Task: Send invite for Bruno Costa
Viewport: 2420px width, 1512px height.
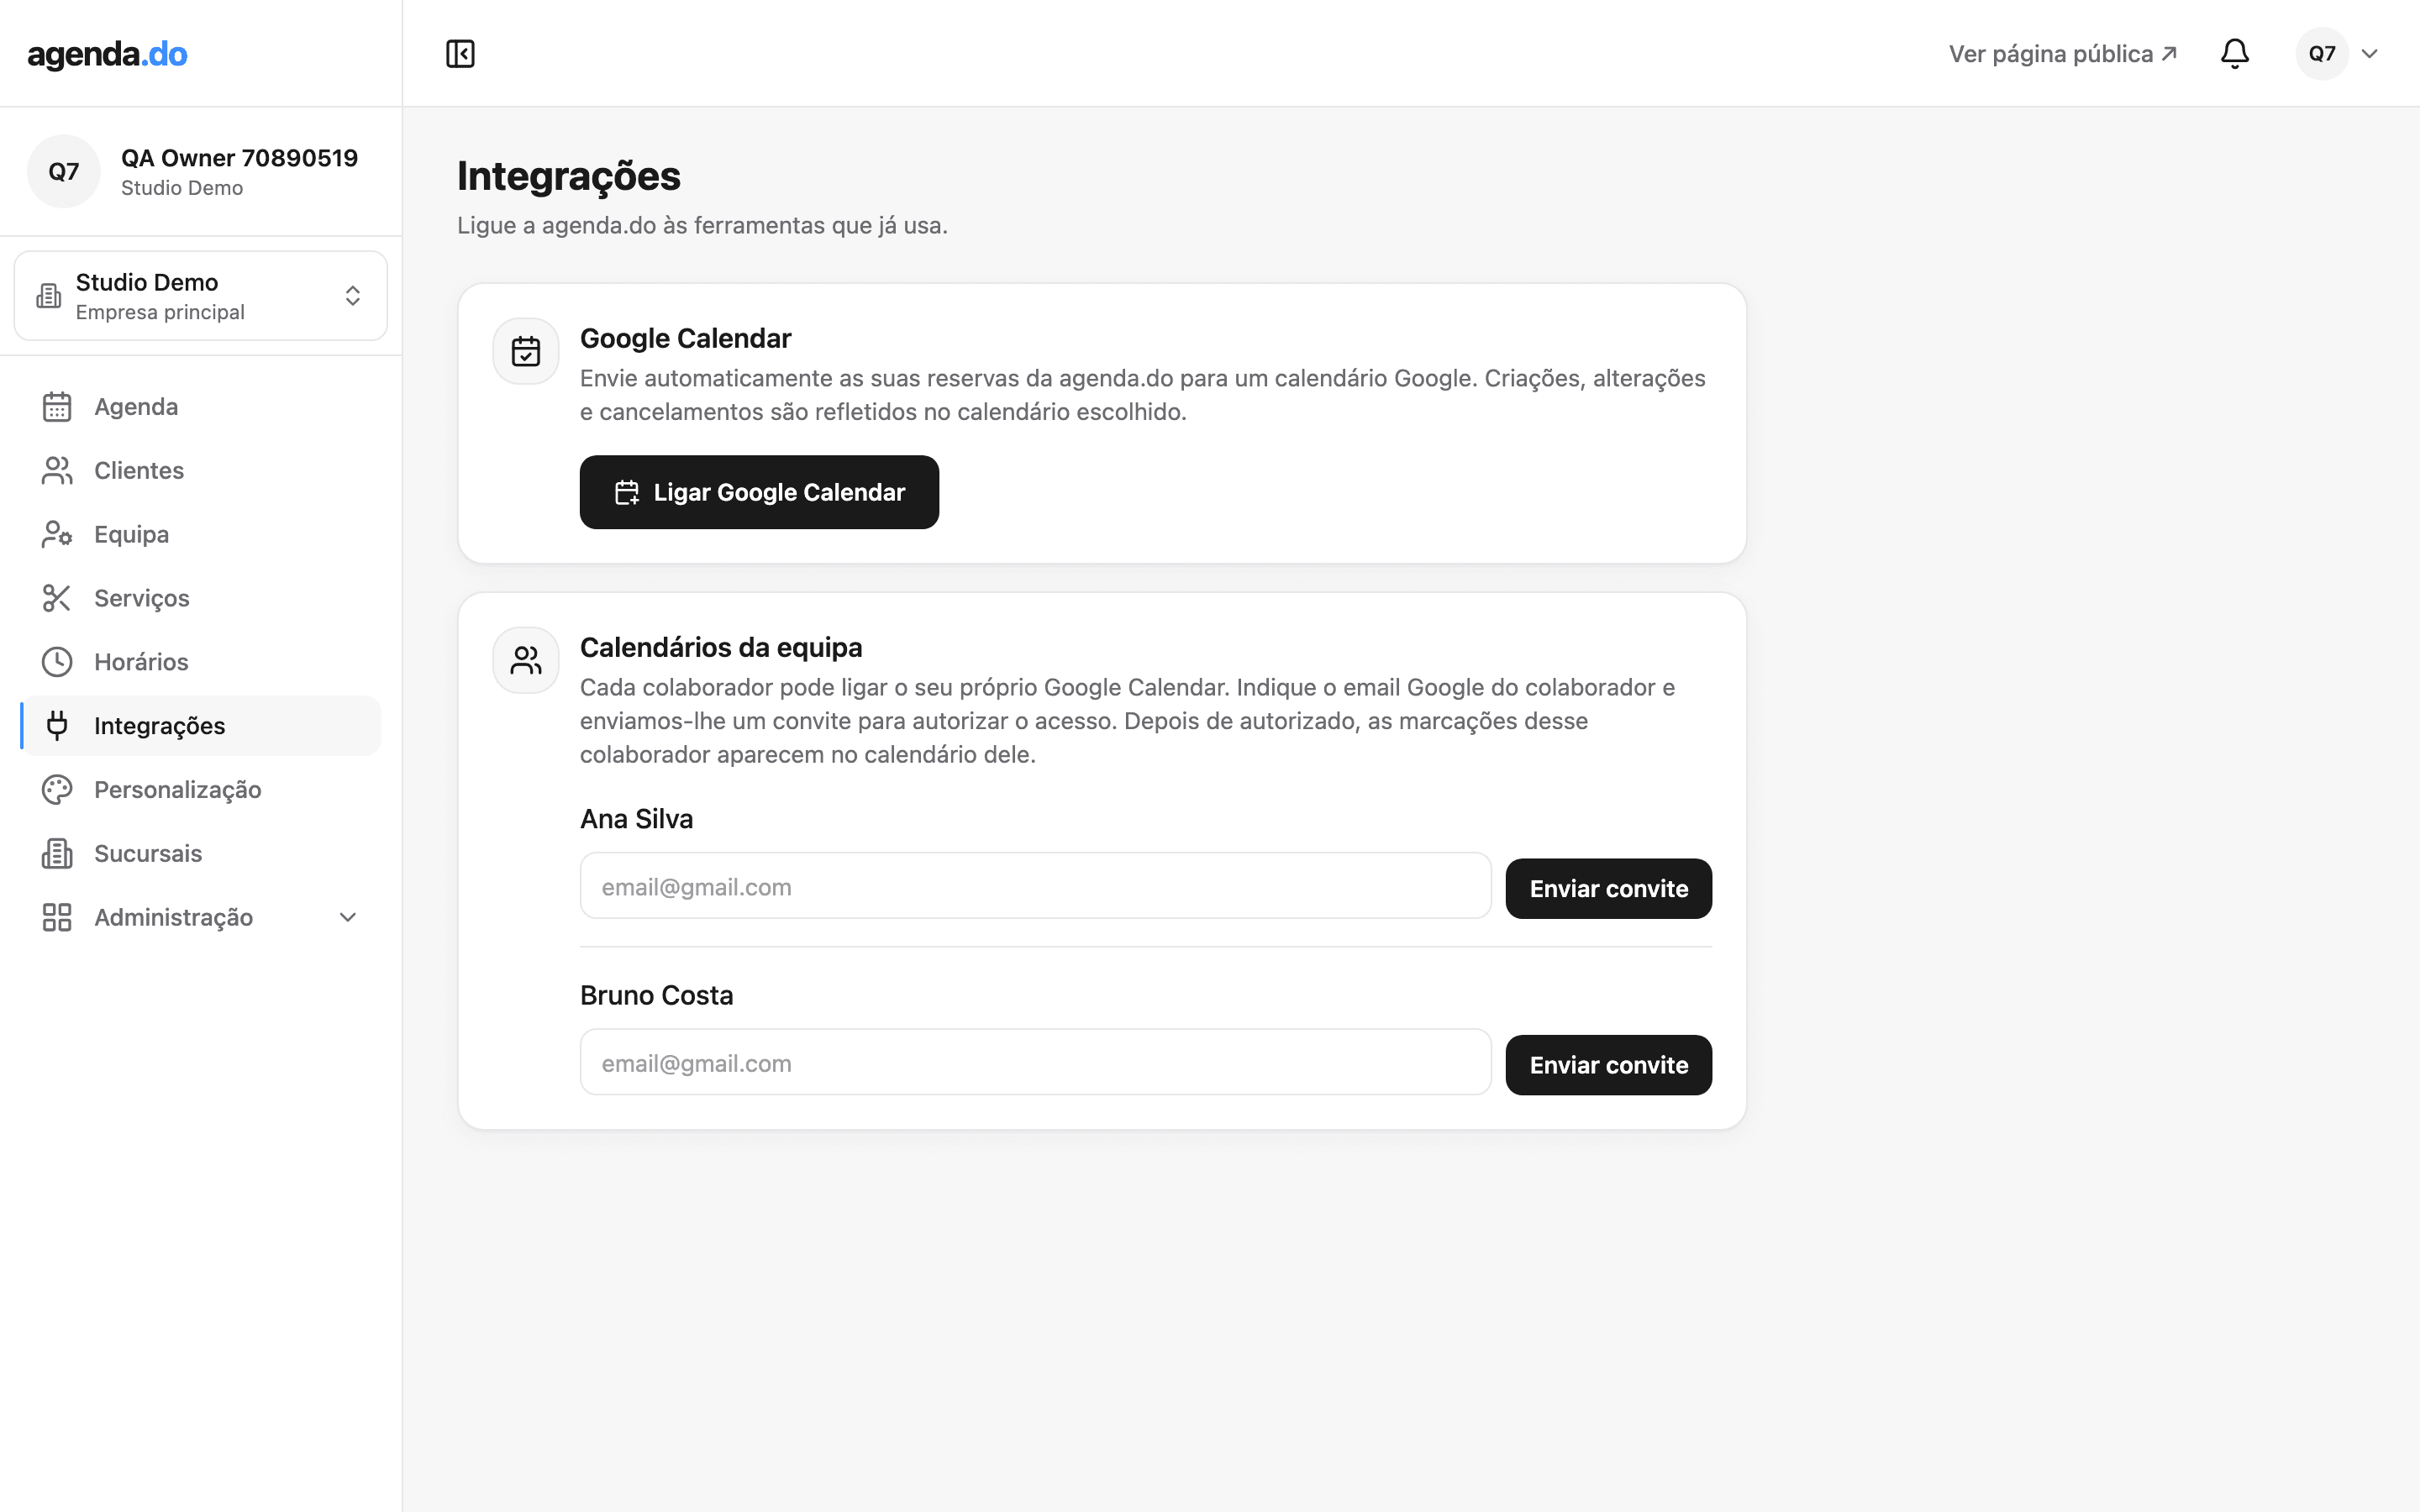Action: click(1608, 1065)
